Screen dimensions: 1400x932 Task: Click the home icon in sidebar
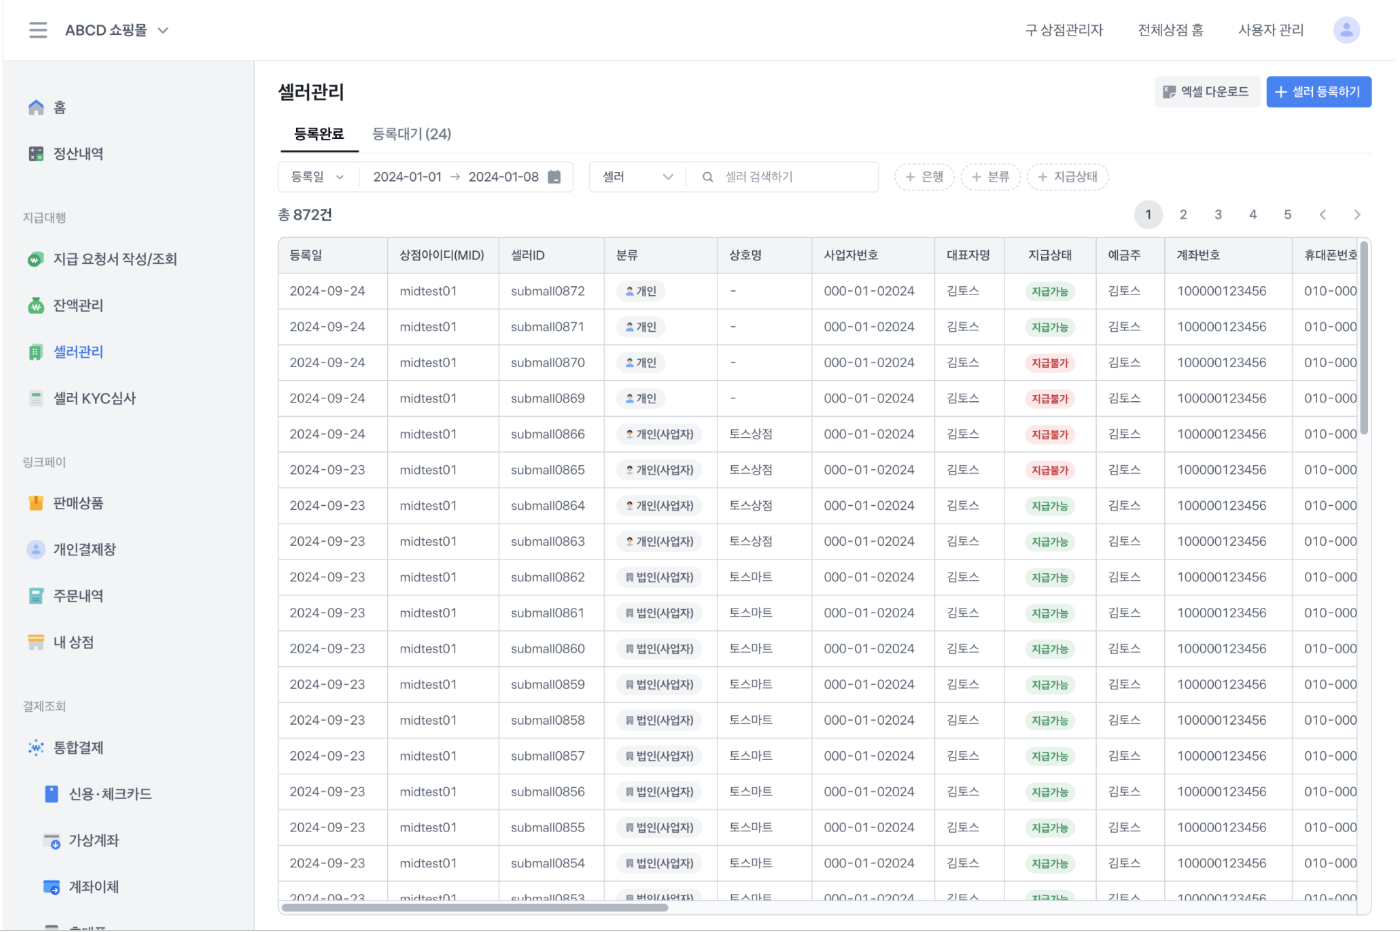(36, 107)
